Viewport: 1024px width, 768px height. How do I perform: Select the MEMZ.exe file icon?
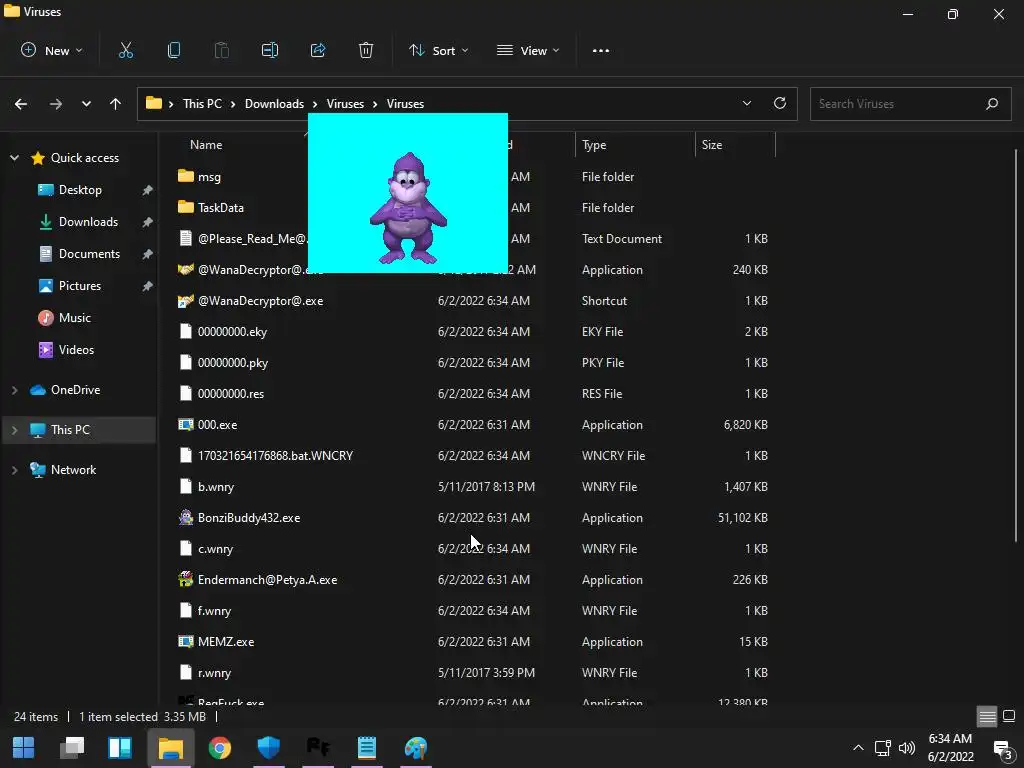[x=186, y=641]
